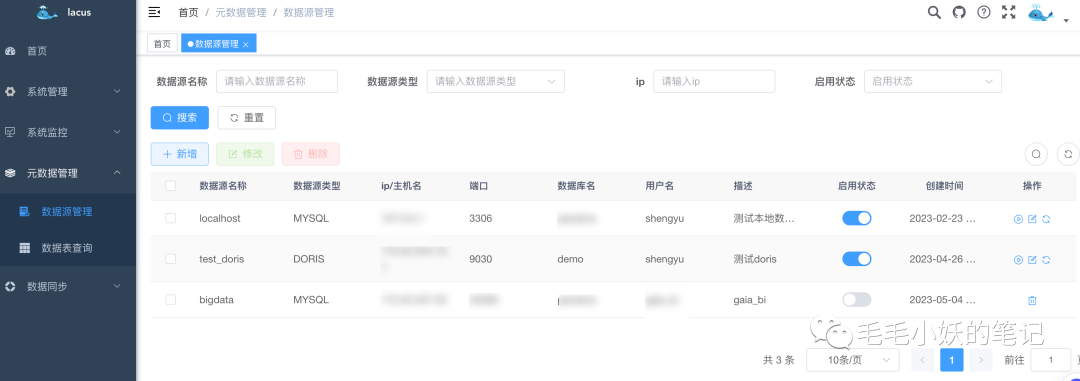Viewport: 1080px width, 381px height.
Task: Check the test_doris row checkbox
Action: [x=171, y=259]
